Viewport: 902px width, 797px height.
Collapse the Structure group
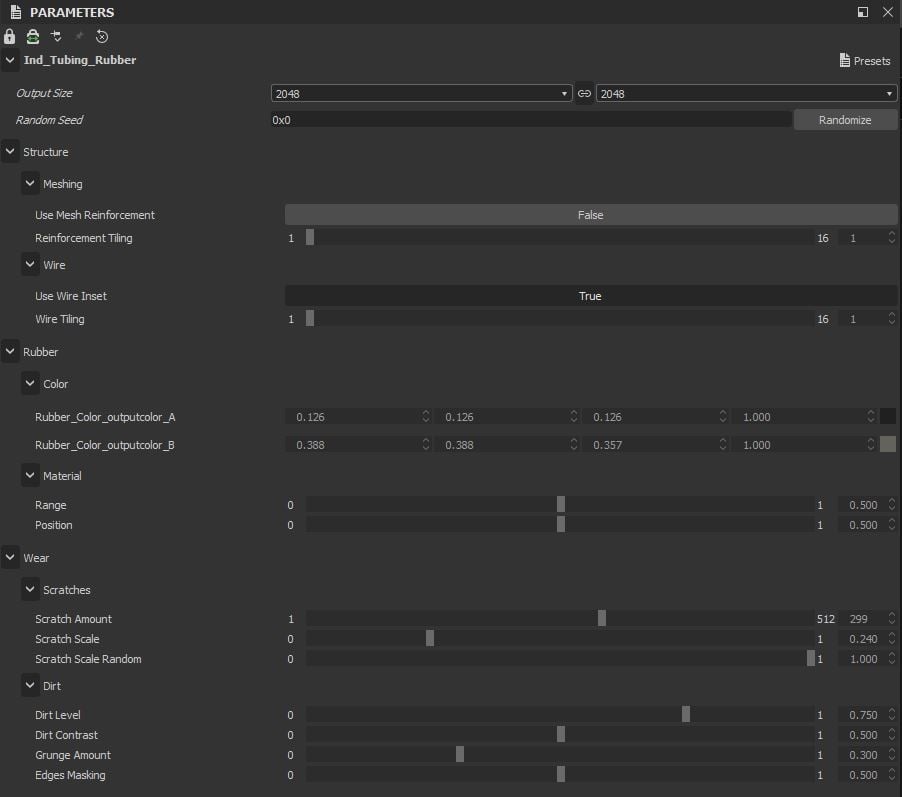10,151
